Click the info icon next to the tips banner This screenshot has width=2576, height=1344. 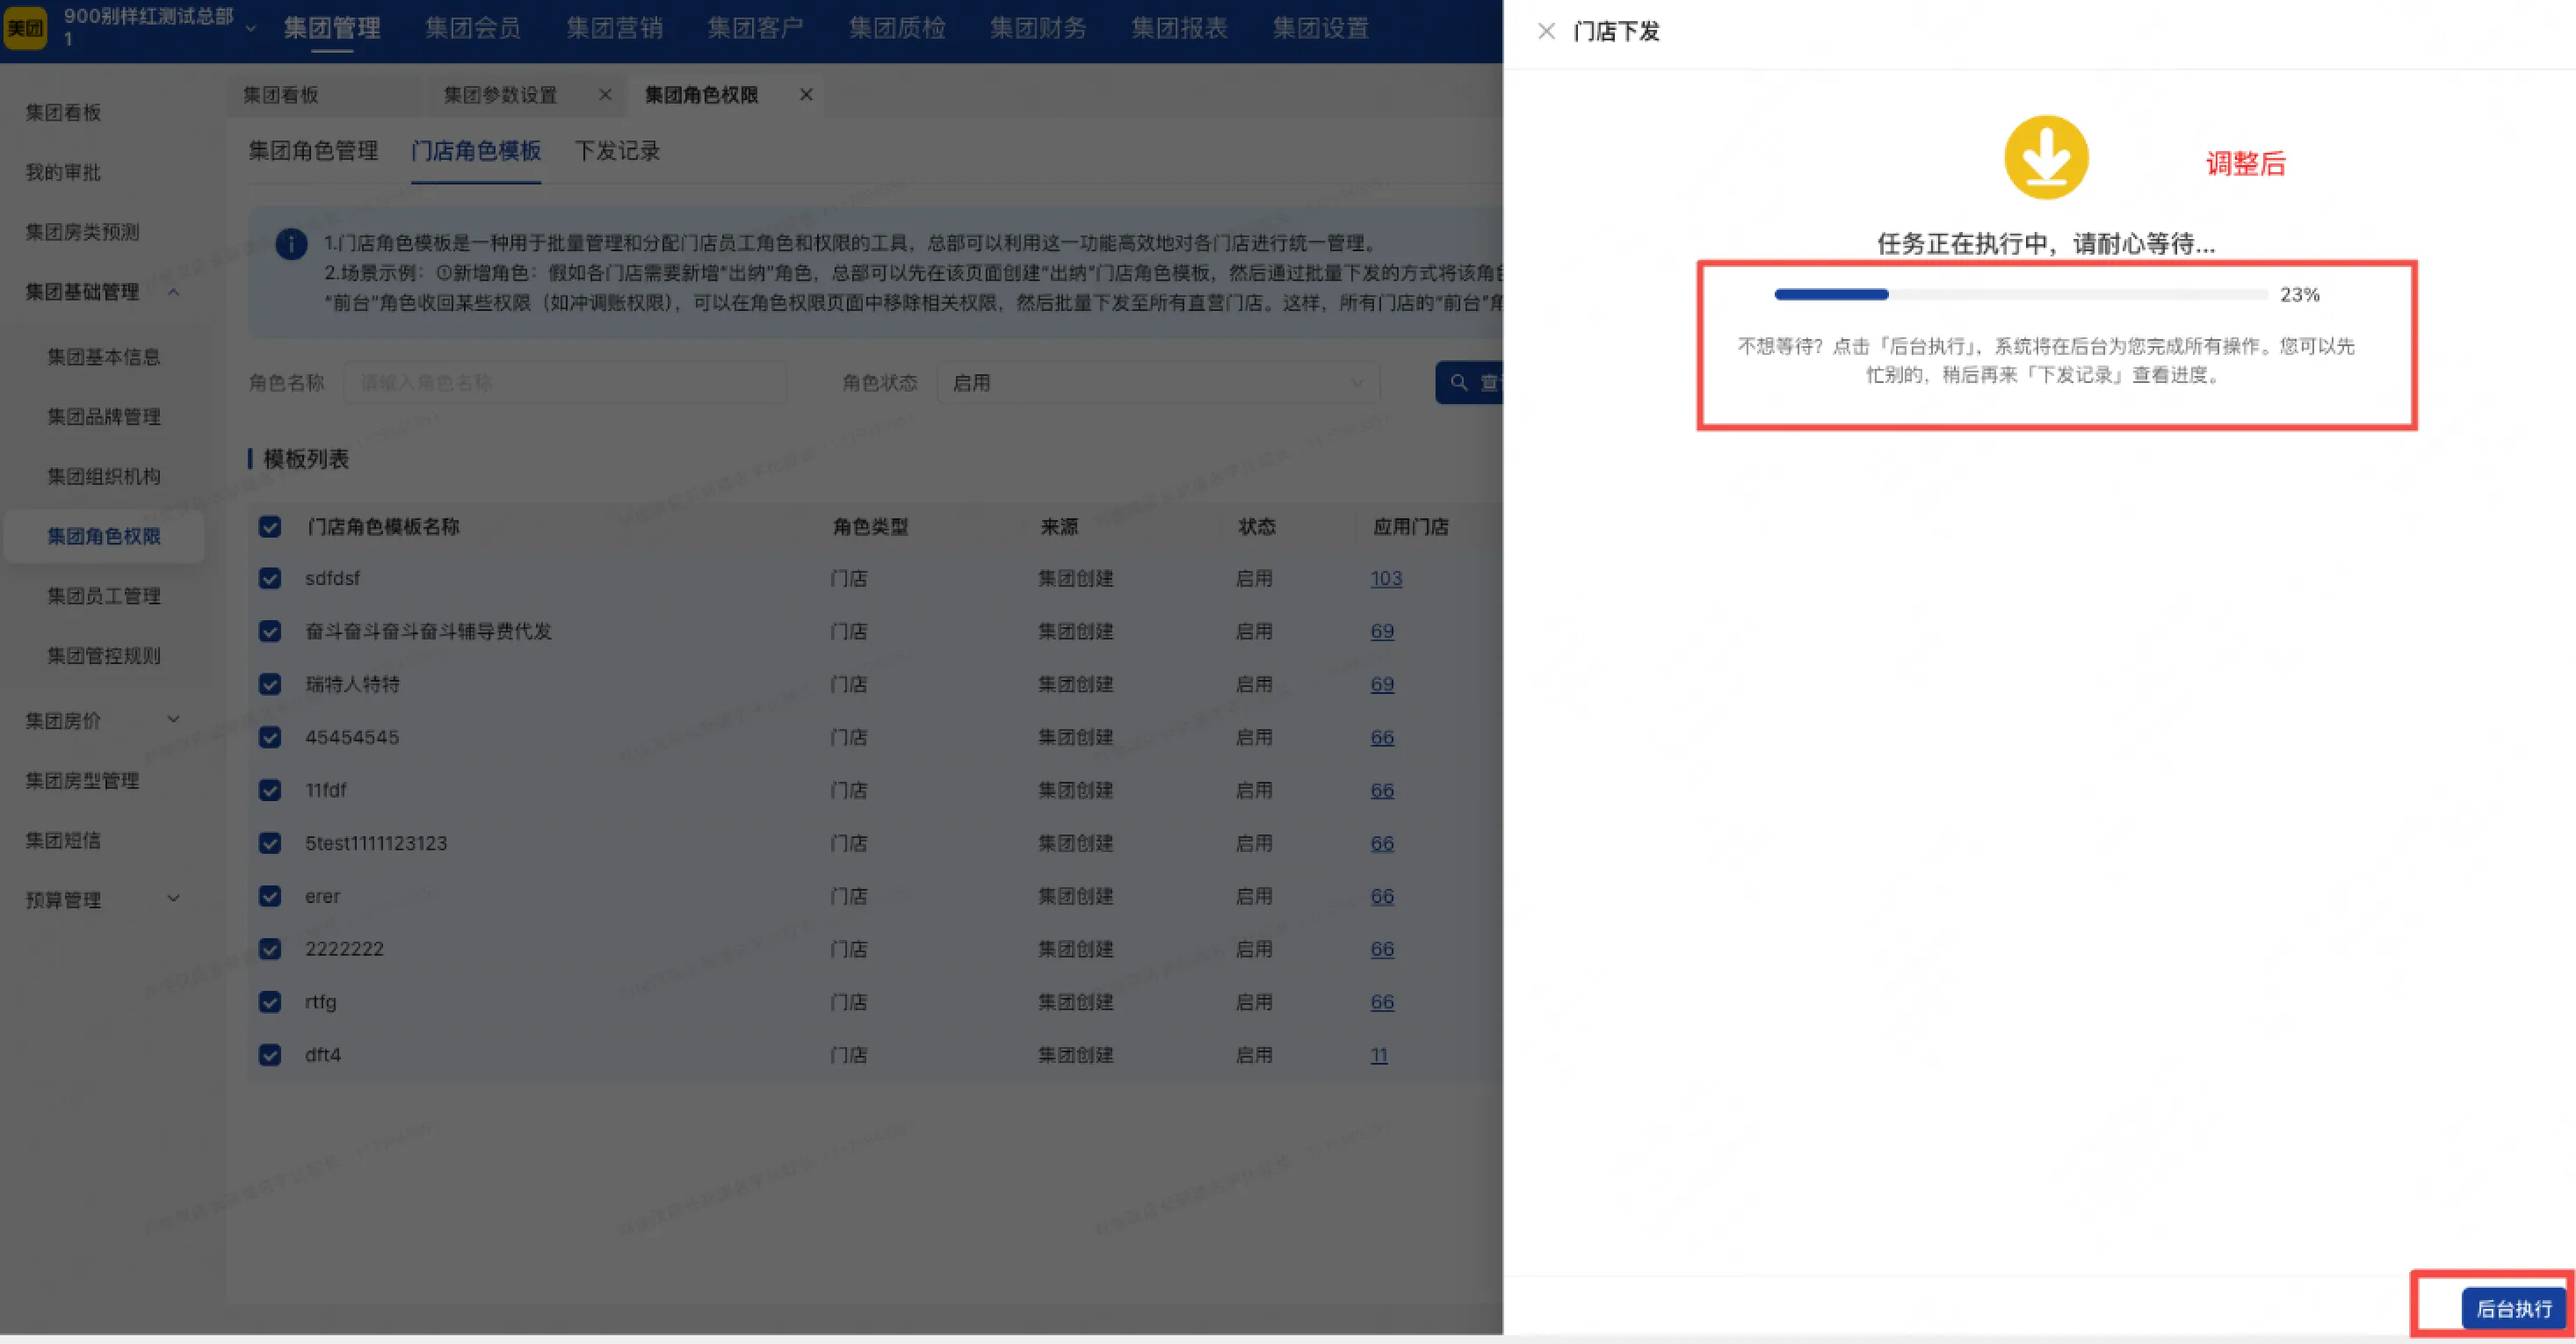(290, 244)
